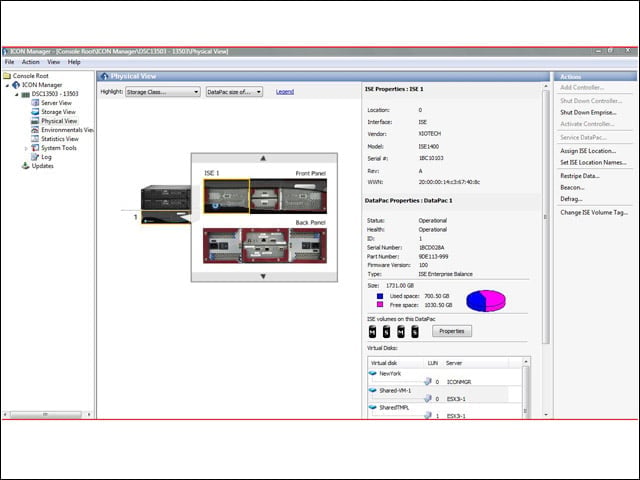Open Environmentals View icon

[35, 130]
